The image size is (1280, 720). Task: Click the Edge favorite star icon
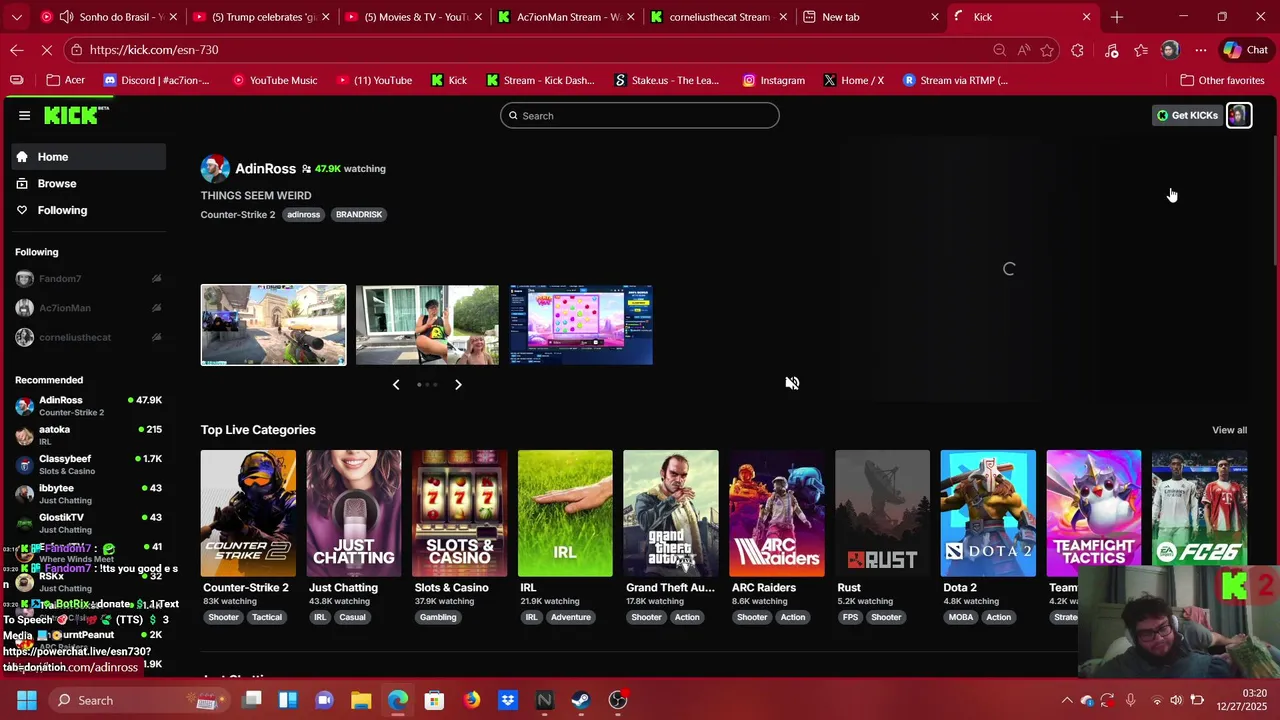1047,50
